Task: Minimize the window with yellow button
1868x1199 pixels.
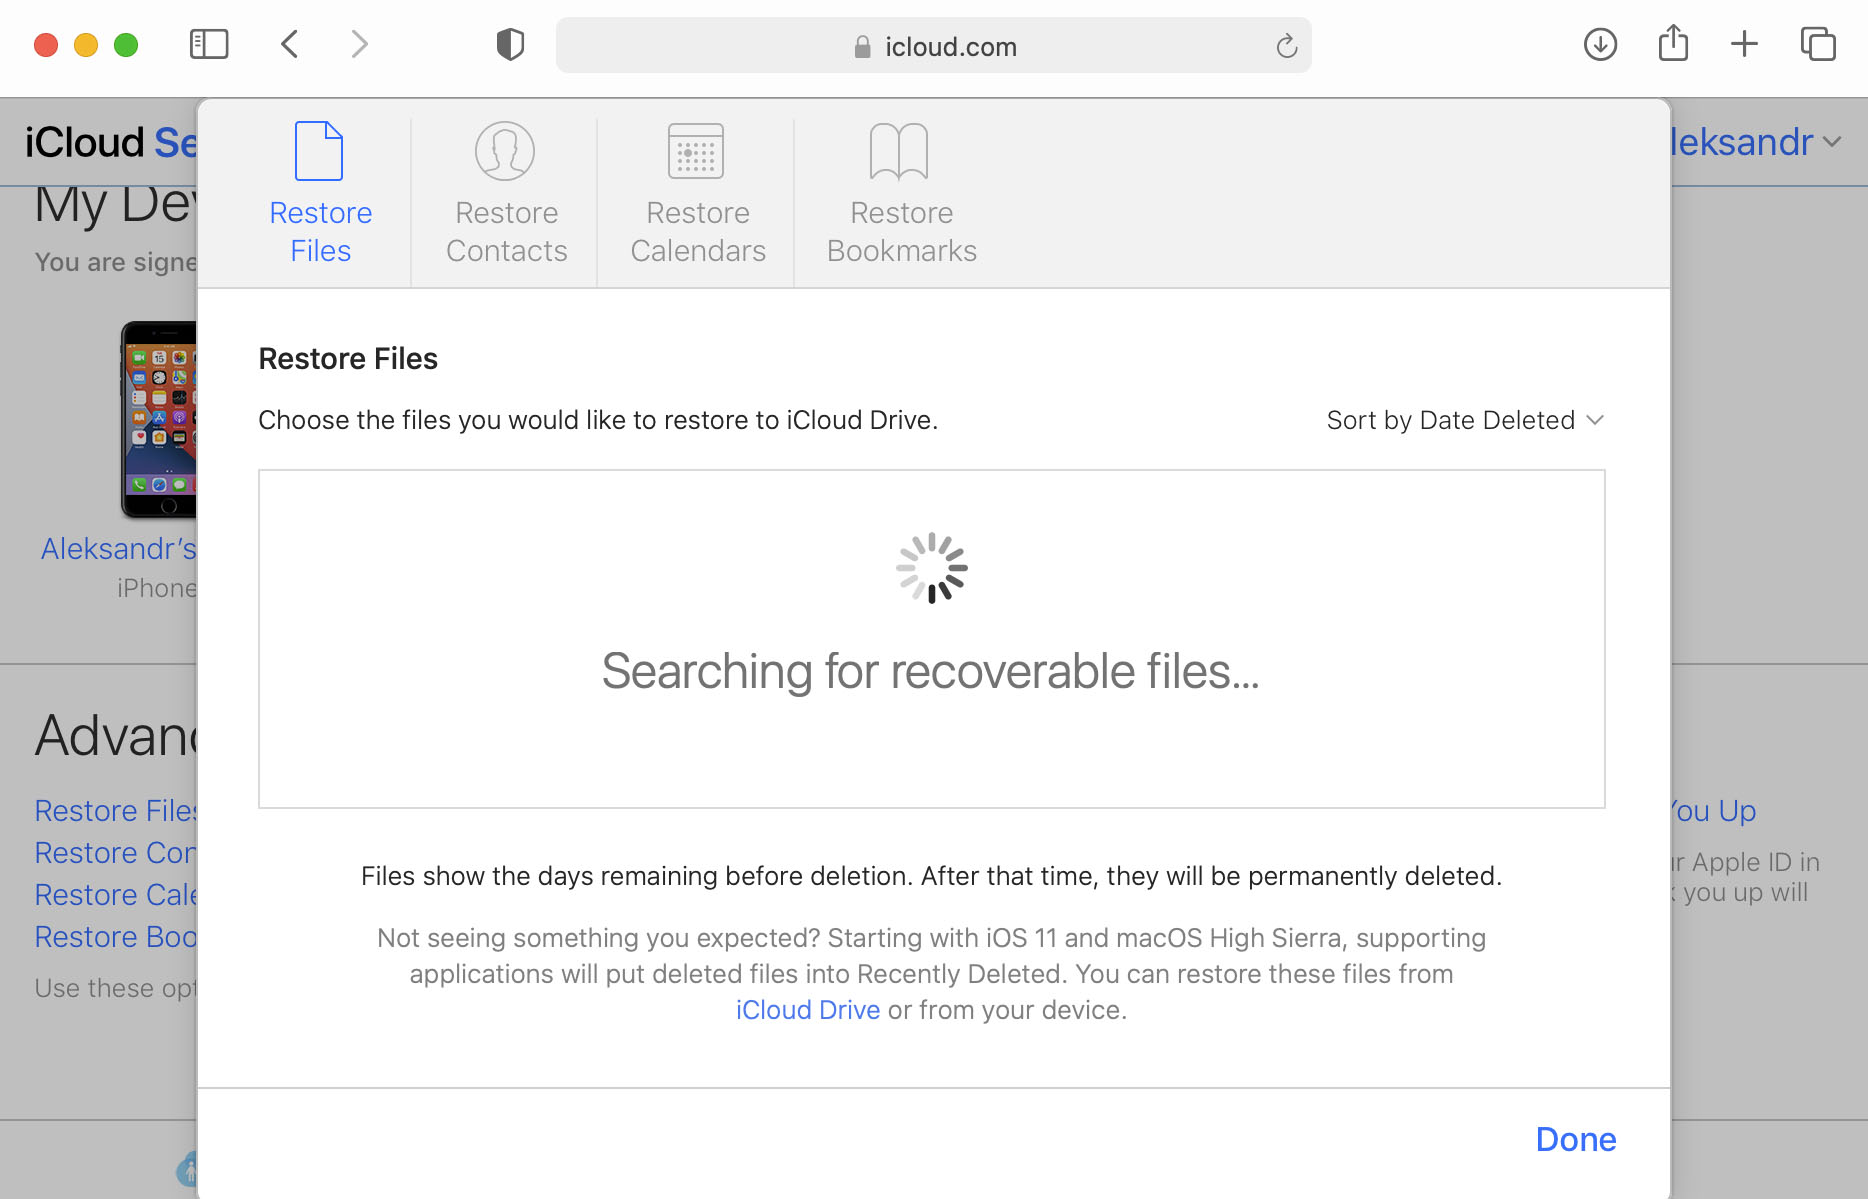Action: [86, 45]
